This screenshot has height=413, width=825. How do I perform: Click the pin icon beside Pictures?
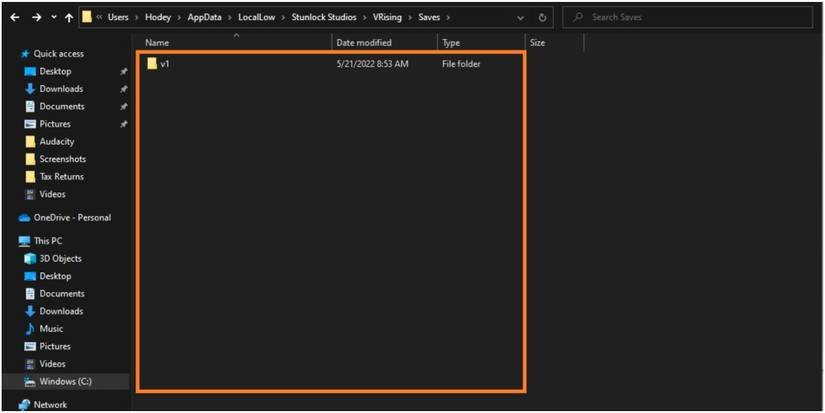click(x=123, y=124)
